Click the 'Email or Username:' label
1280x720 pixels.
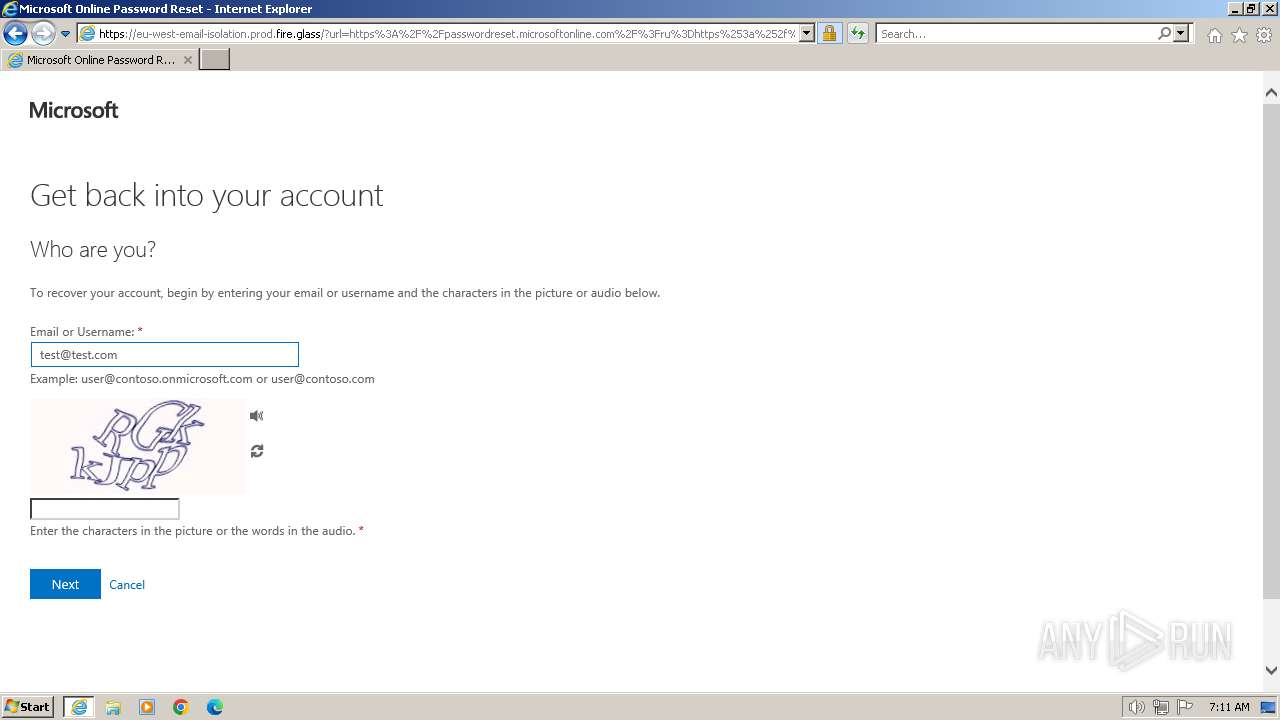(82, 332)
